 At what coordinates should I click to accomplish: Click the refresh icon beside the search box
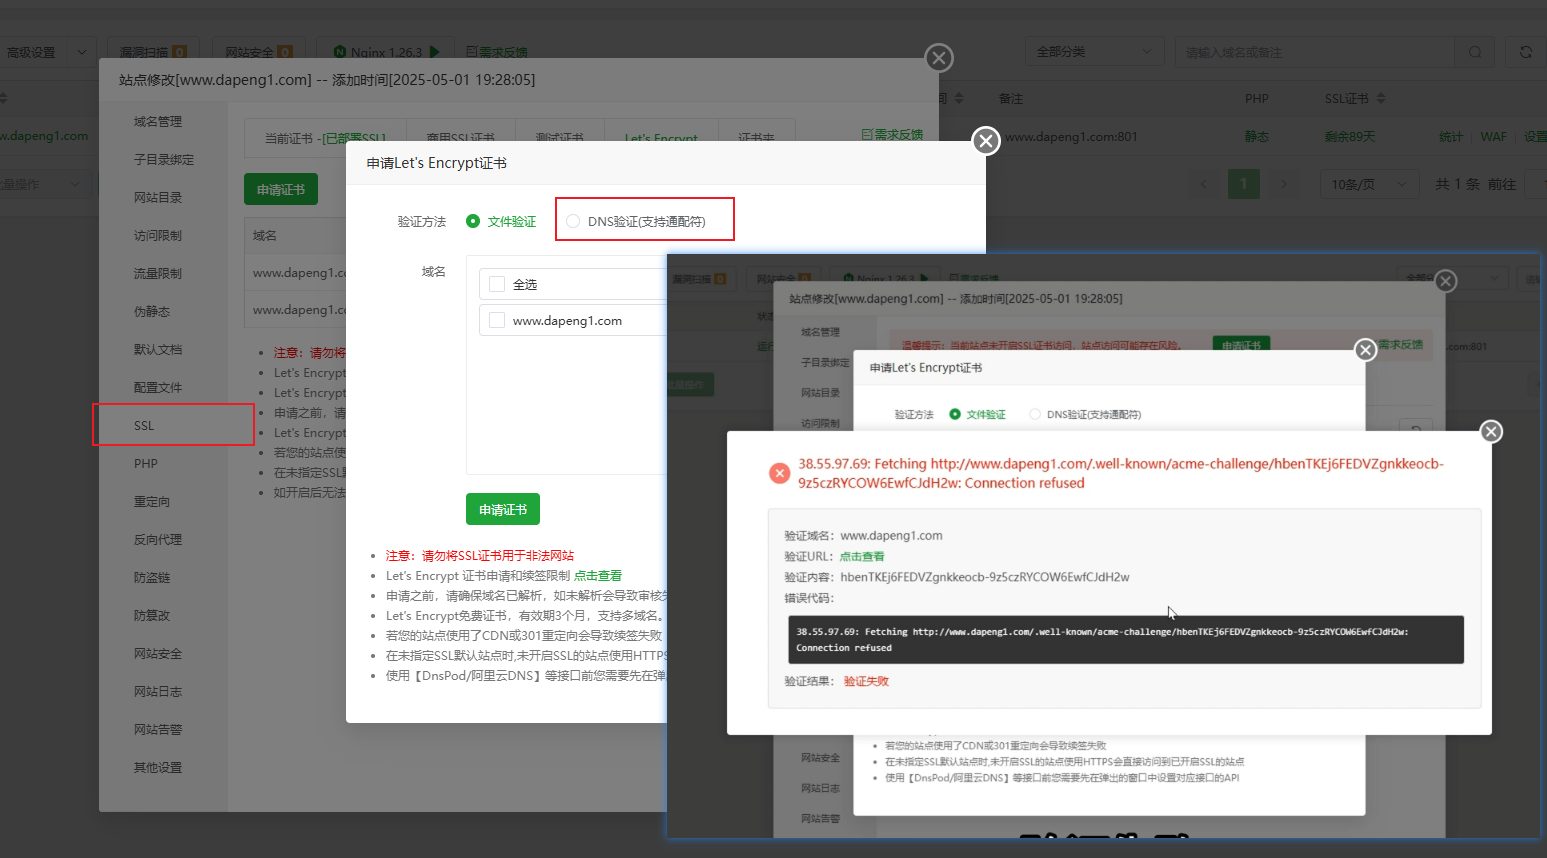pos(1525,52)
